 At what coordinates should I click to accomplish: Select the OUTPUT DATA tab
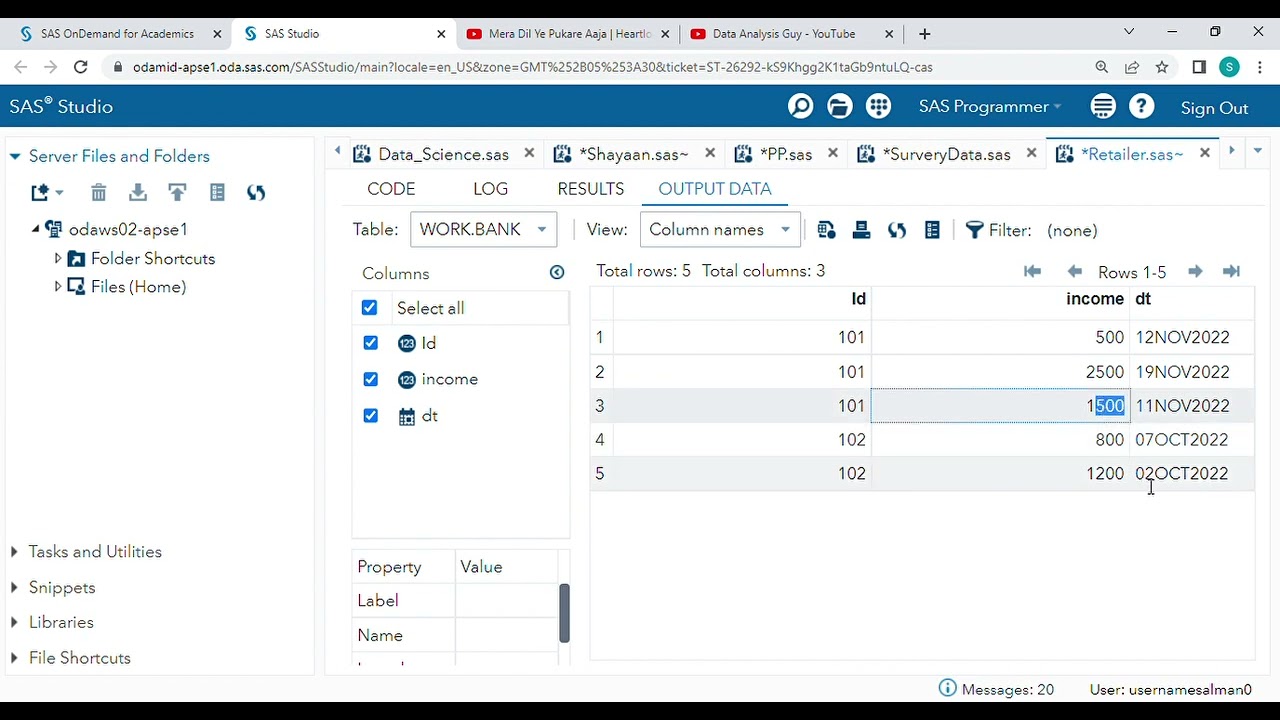[715, 189]
